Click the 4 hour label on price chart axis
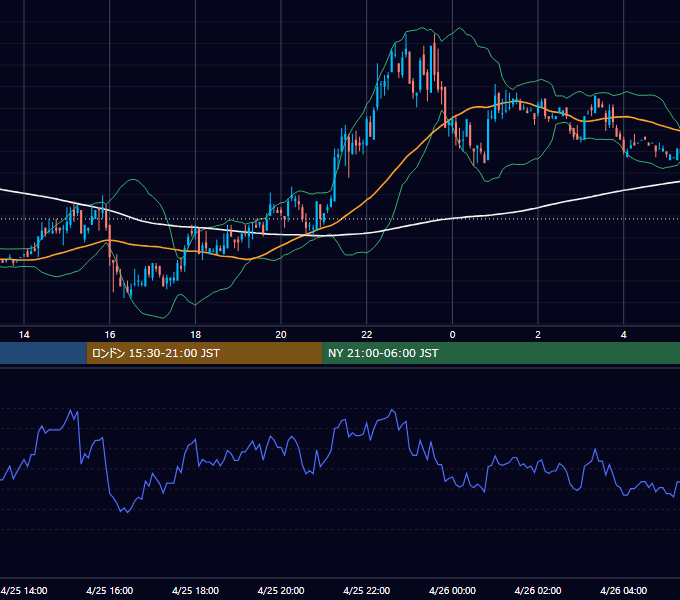 624,335
